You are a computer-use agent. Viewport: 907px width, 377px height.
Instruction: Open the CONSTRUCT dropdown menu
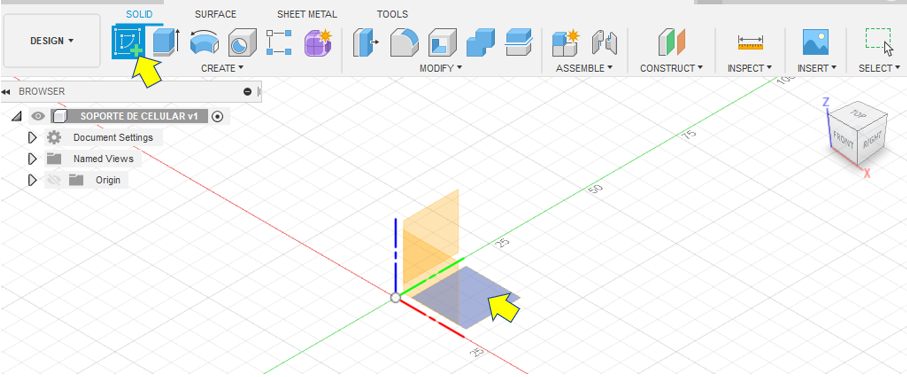tap(671, 68)
